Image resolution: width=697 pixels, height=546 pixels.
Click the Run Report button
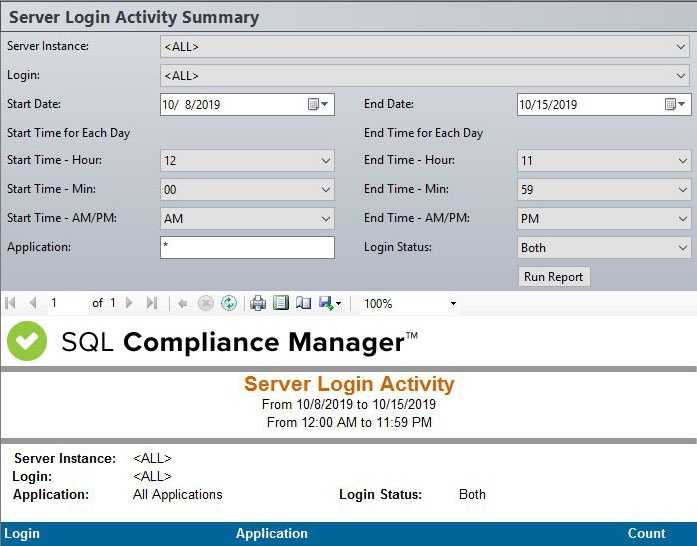point(554,277)
